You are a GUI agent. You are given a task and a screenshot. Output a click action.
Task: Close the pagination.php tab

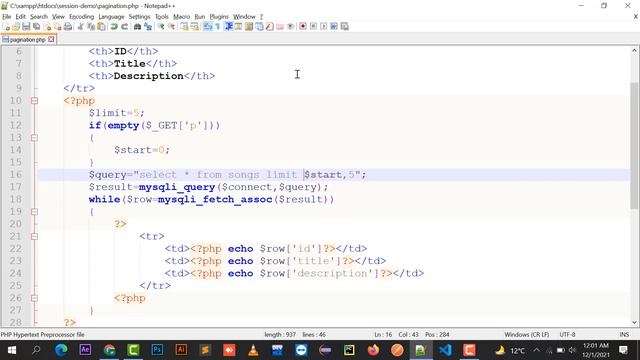point(51,40)
